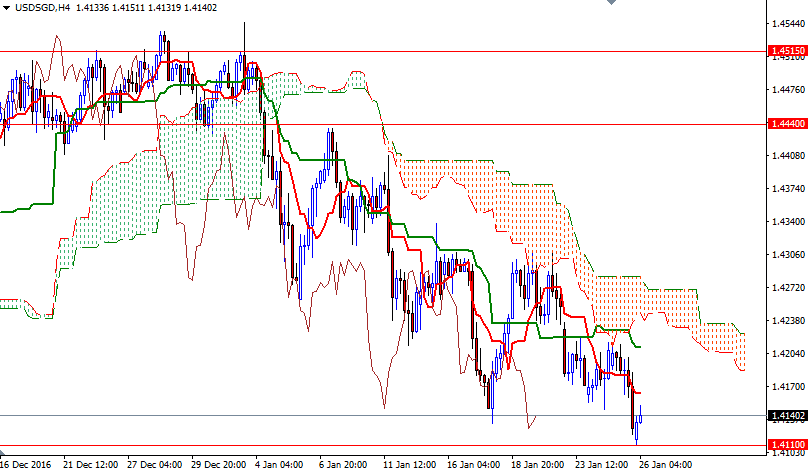Viewport: 808px width, 472px height.
Task: Click the 1.42720 price scale value
Action: (x=788, y=288)
